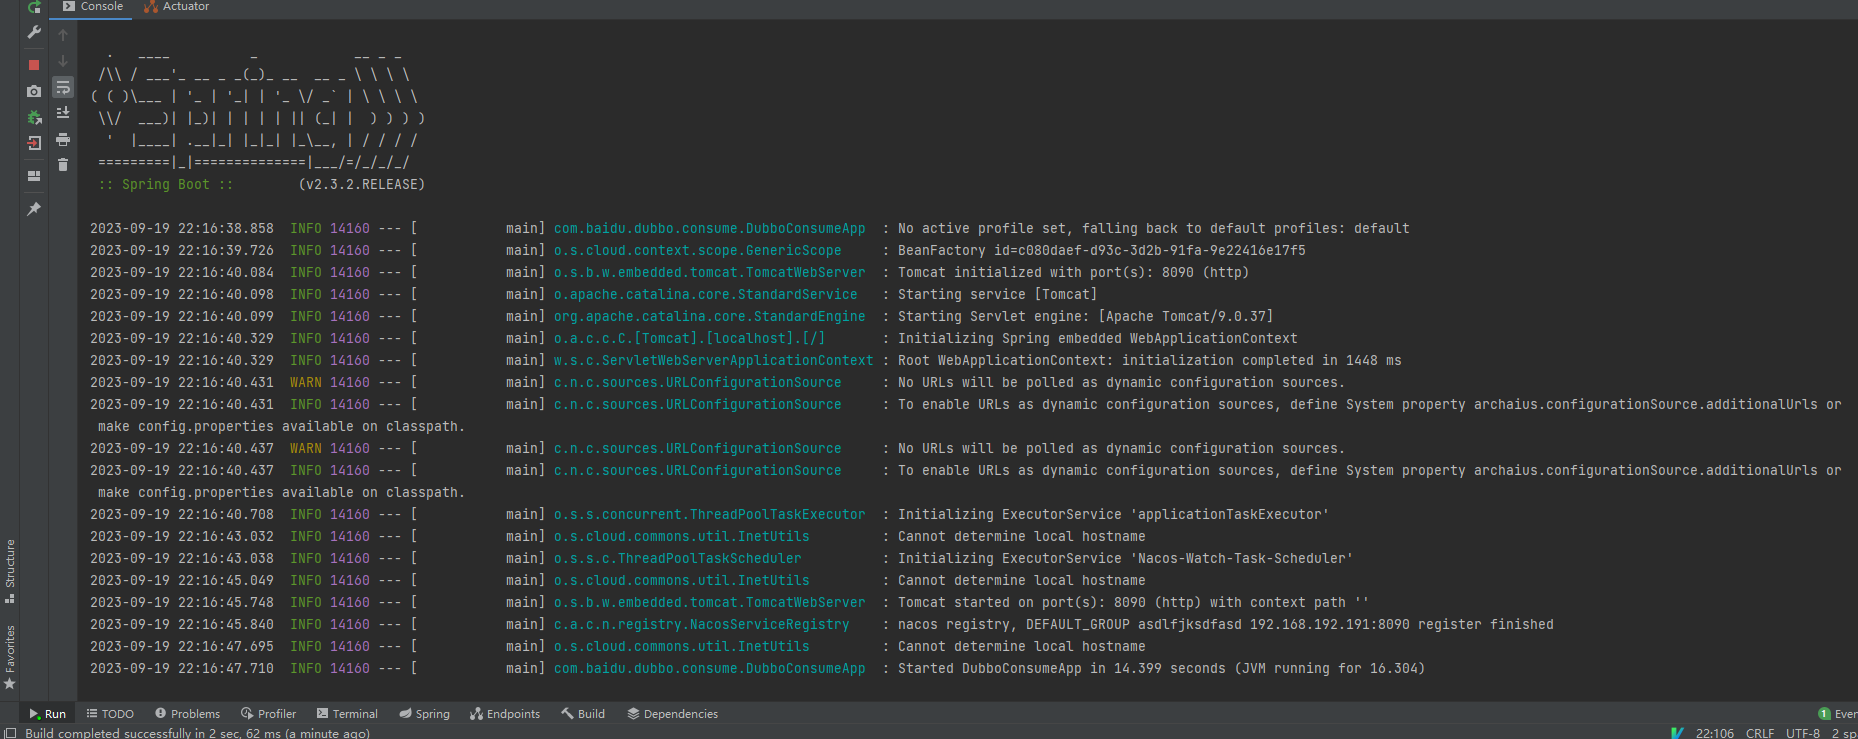Viewport: 1858px width, 739px height.
Task: Pin the Run tab
Action: (34, 209)
